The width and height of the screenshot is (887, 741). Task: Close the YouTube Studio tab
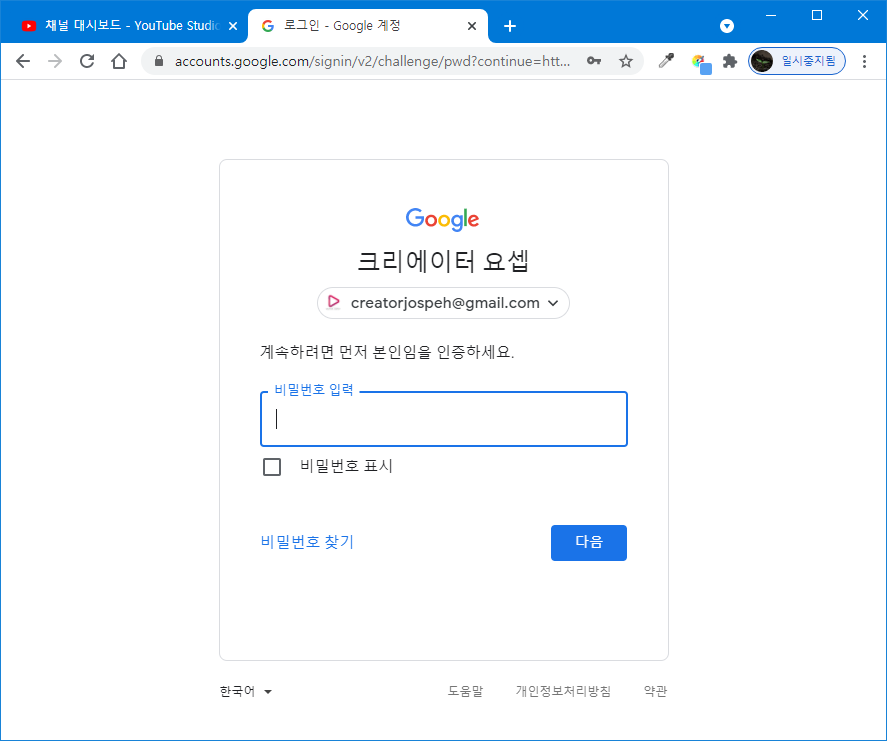232,26
